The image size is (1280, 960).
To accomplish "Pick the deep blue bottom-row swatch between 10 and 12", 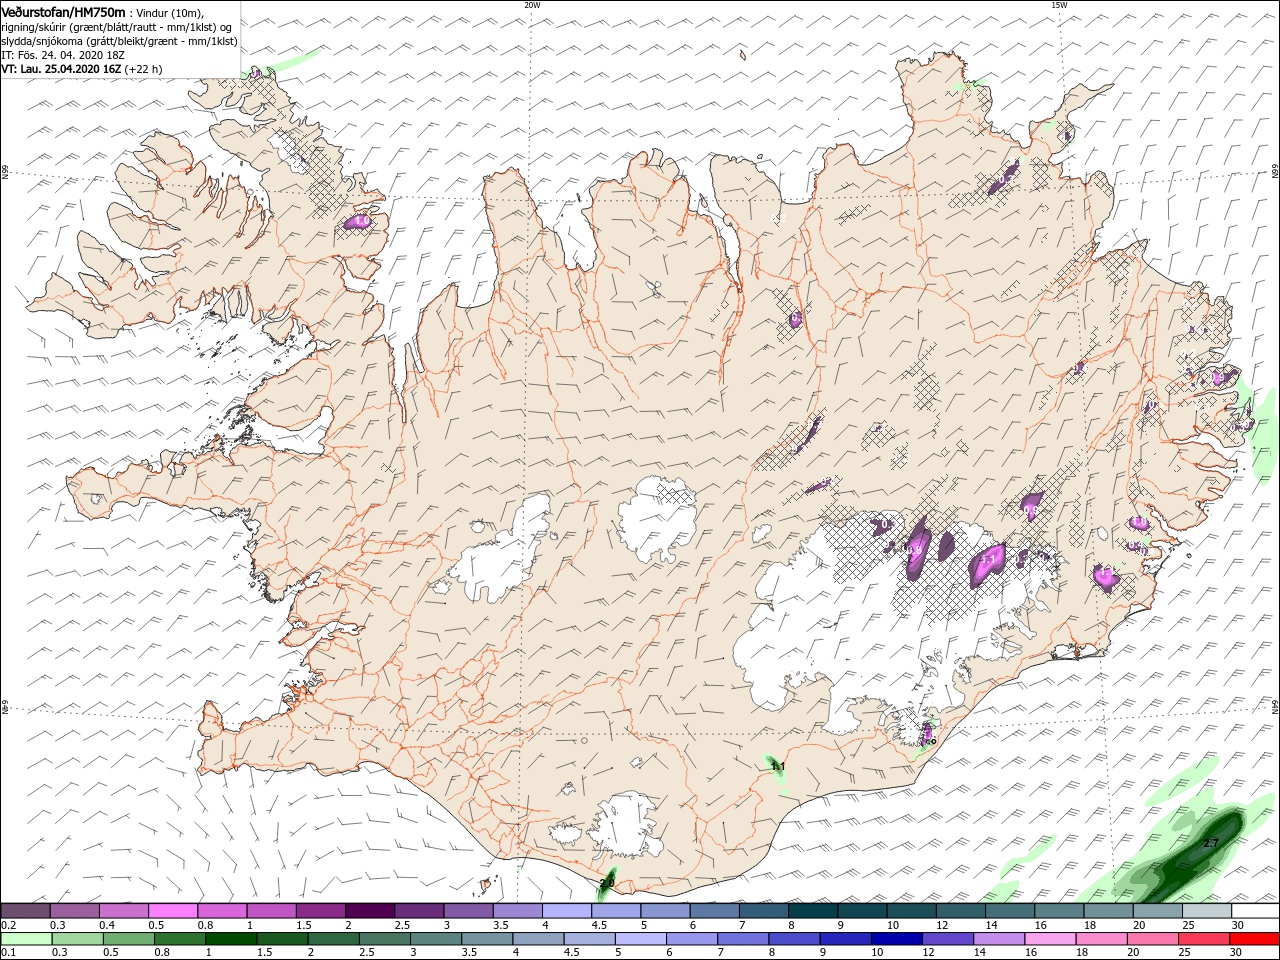I will coord(897,939).
